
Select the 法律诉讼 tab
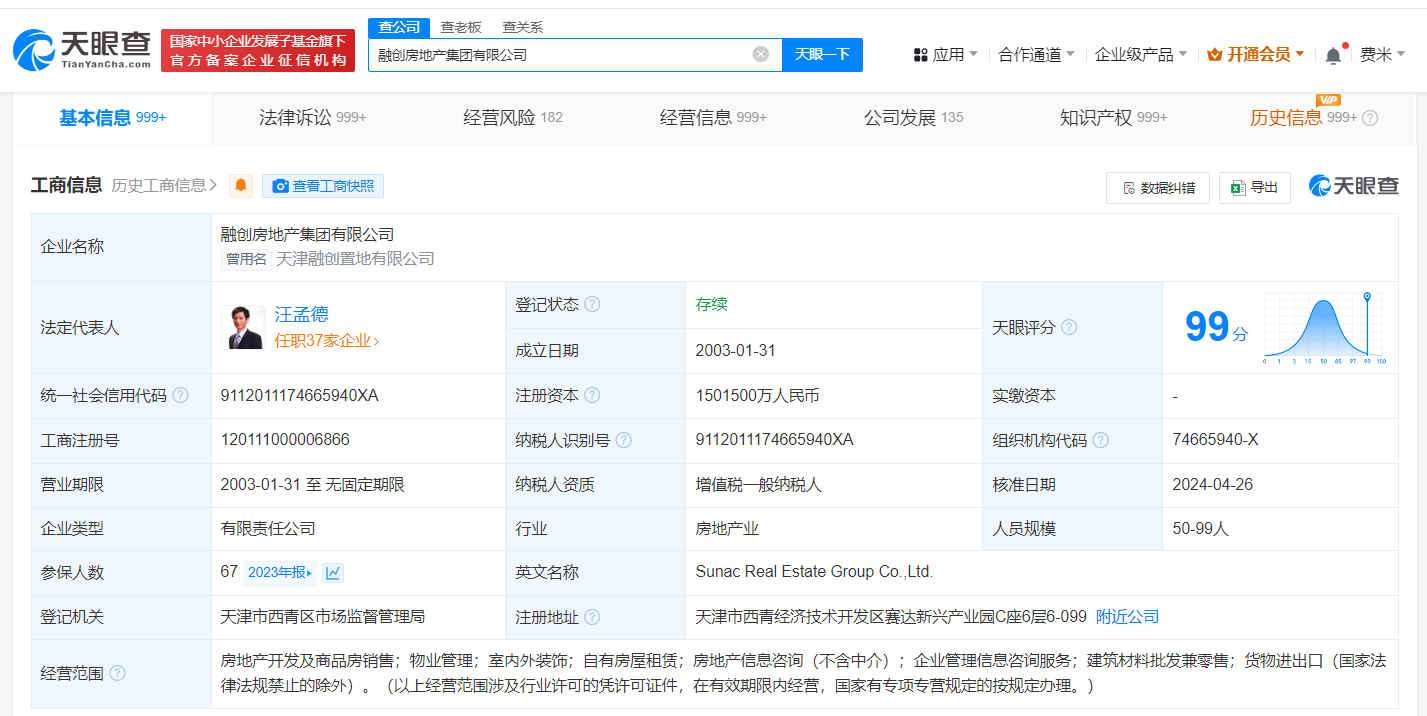[x=312, y=118]
